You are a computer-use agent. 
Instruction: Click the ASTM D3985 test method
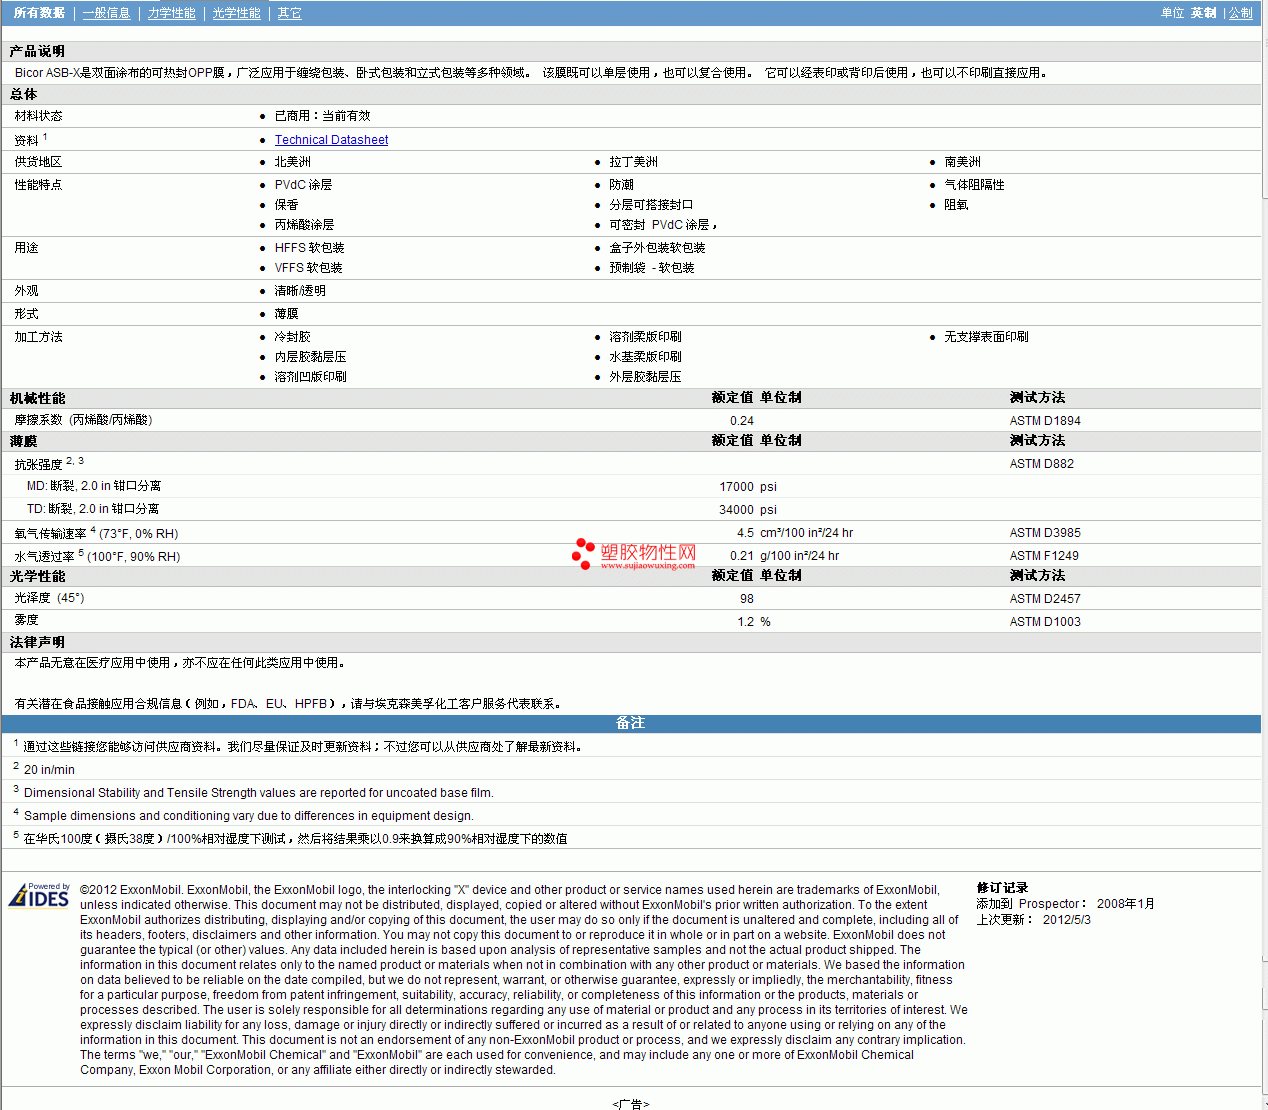(x=1045, y=533)
